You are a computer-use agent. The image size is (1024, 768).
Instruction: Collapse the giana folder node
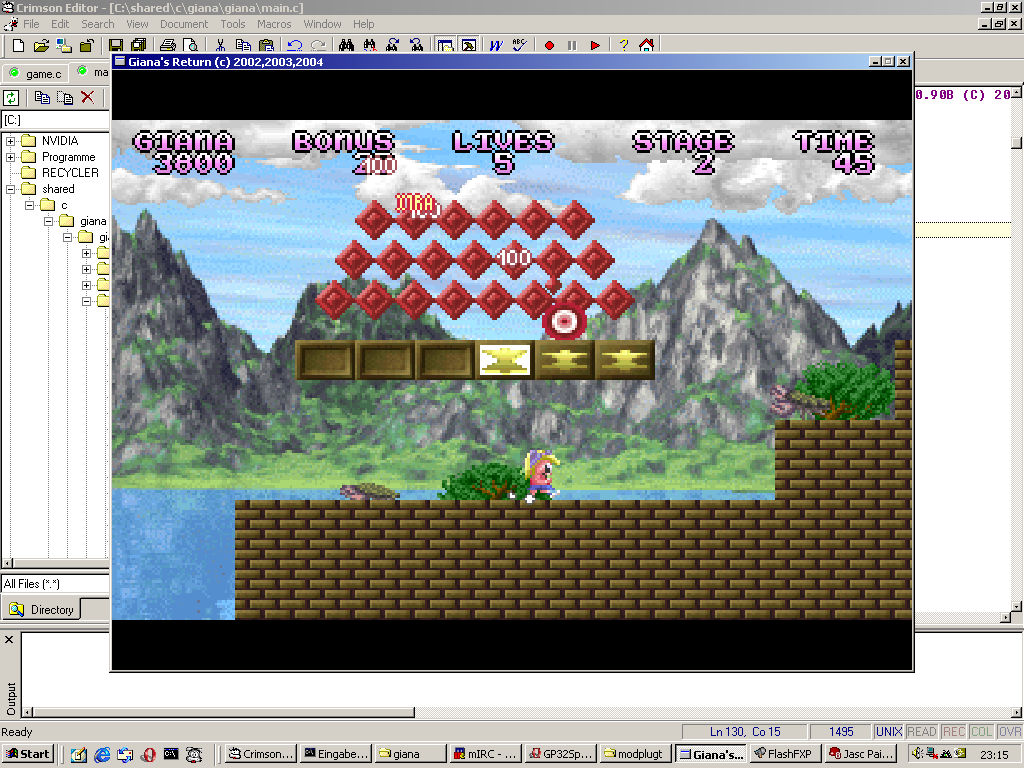48,221
